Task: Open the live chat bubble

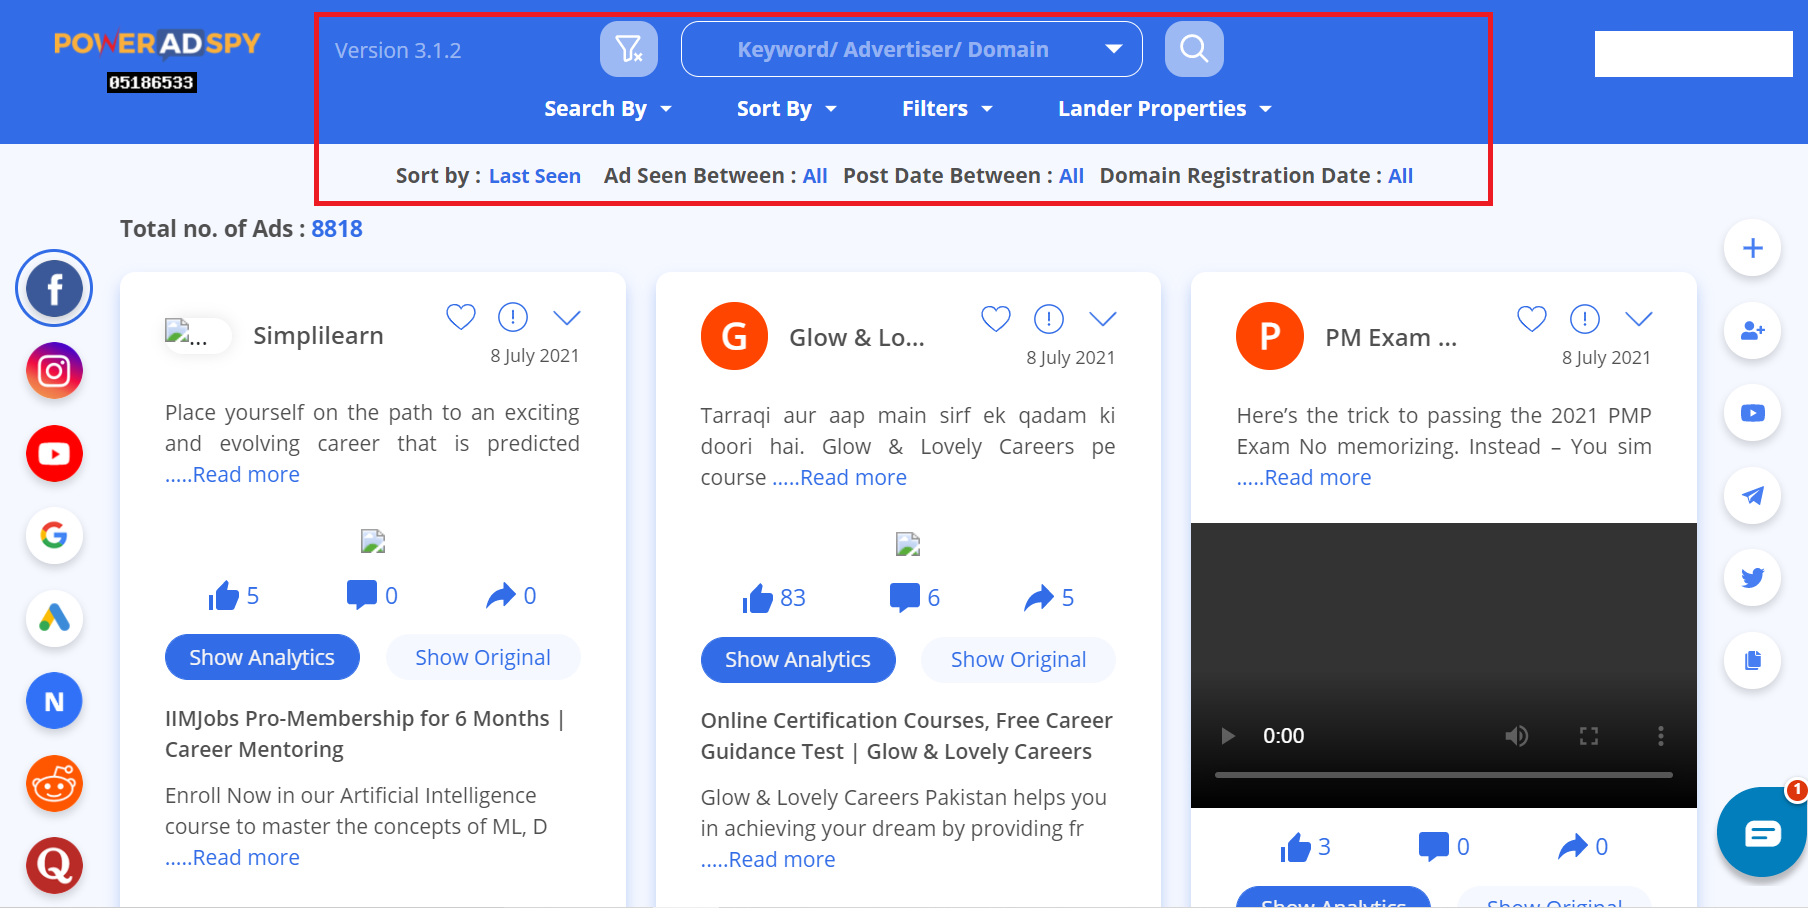Action: pos(1762,832)
